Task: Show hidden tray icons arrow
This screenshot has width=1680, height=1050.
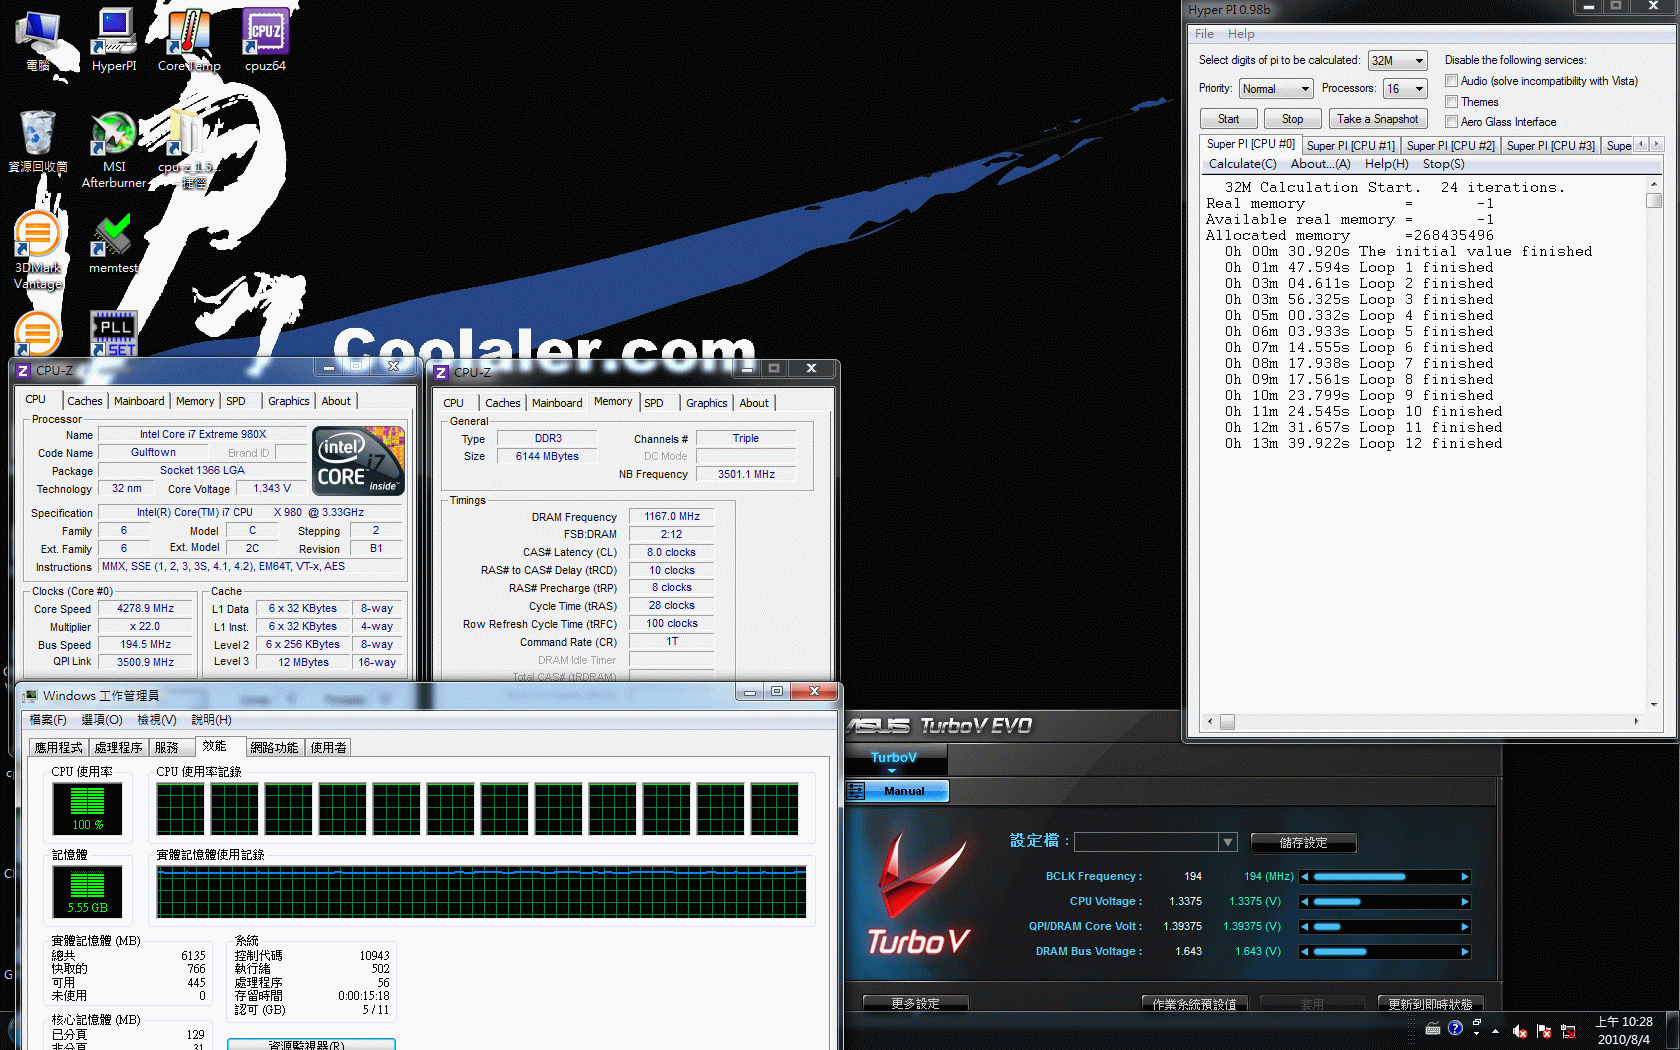Action: click(x=1495, y=1031)
